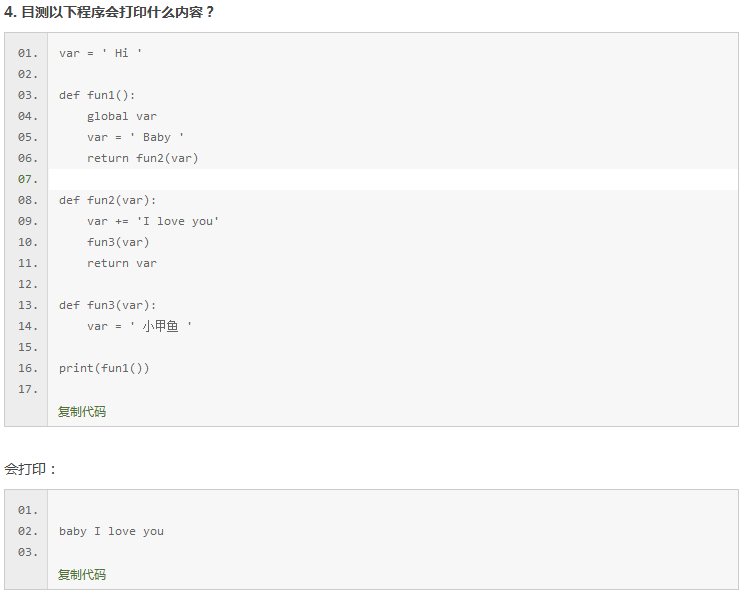Click the output text 'baby I love you'
The width and height of the screenshot is (745, 598).
point(111,531)
